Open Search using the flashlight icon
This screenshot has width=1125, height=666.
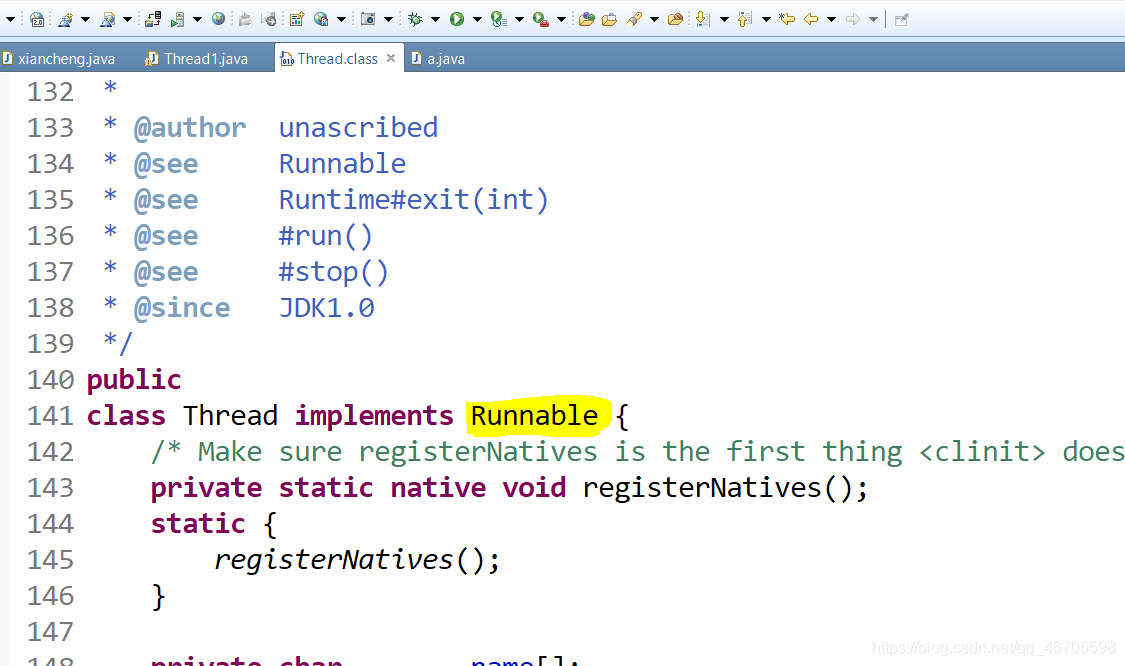pos(631,18)
